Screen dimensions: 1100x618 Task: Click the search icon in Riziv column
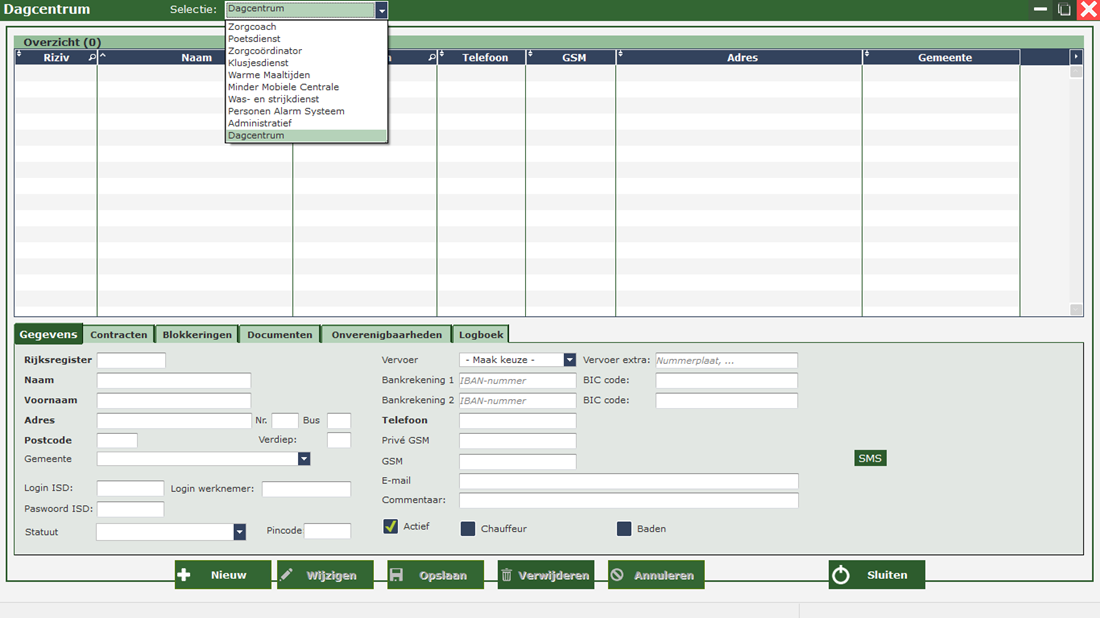tap(92, 58)
